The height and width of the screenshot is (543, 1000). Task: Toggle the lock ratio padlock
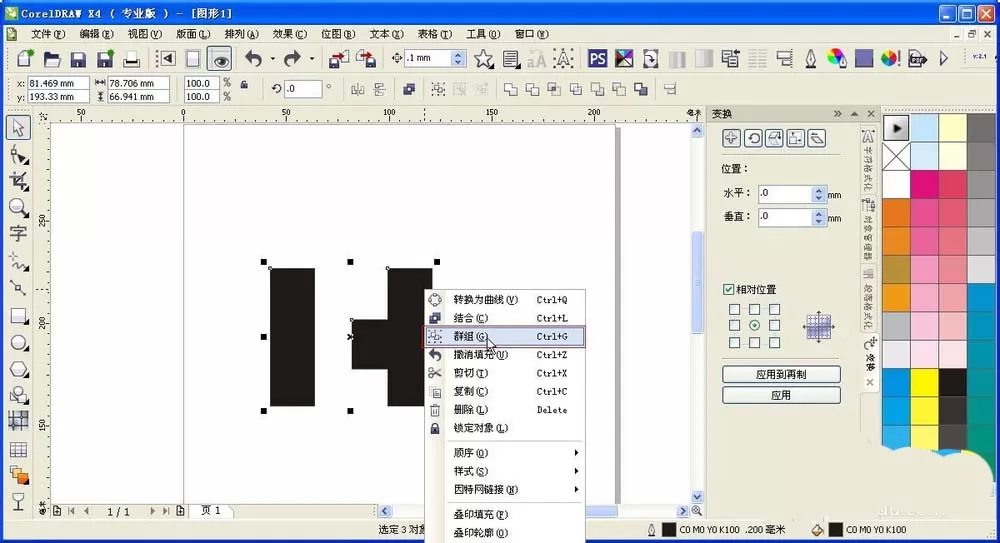pyautogui.click(x=244, y=84)
